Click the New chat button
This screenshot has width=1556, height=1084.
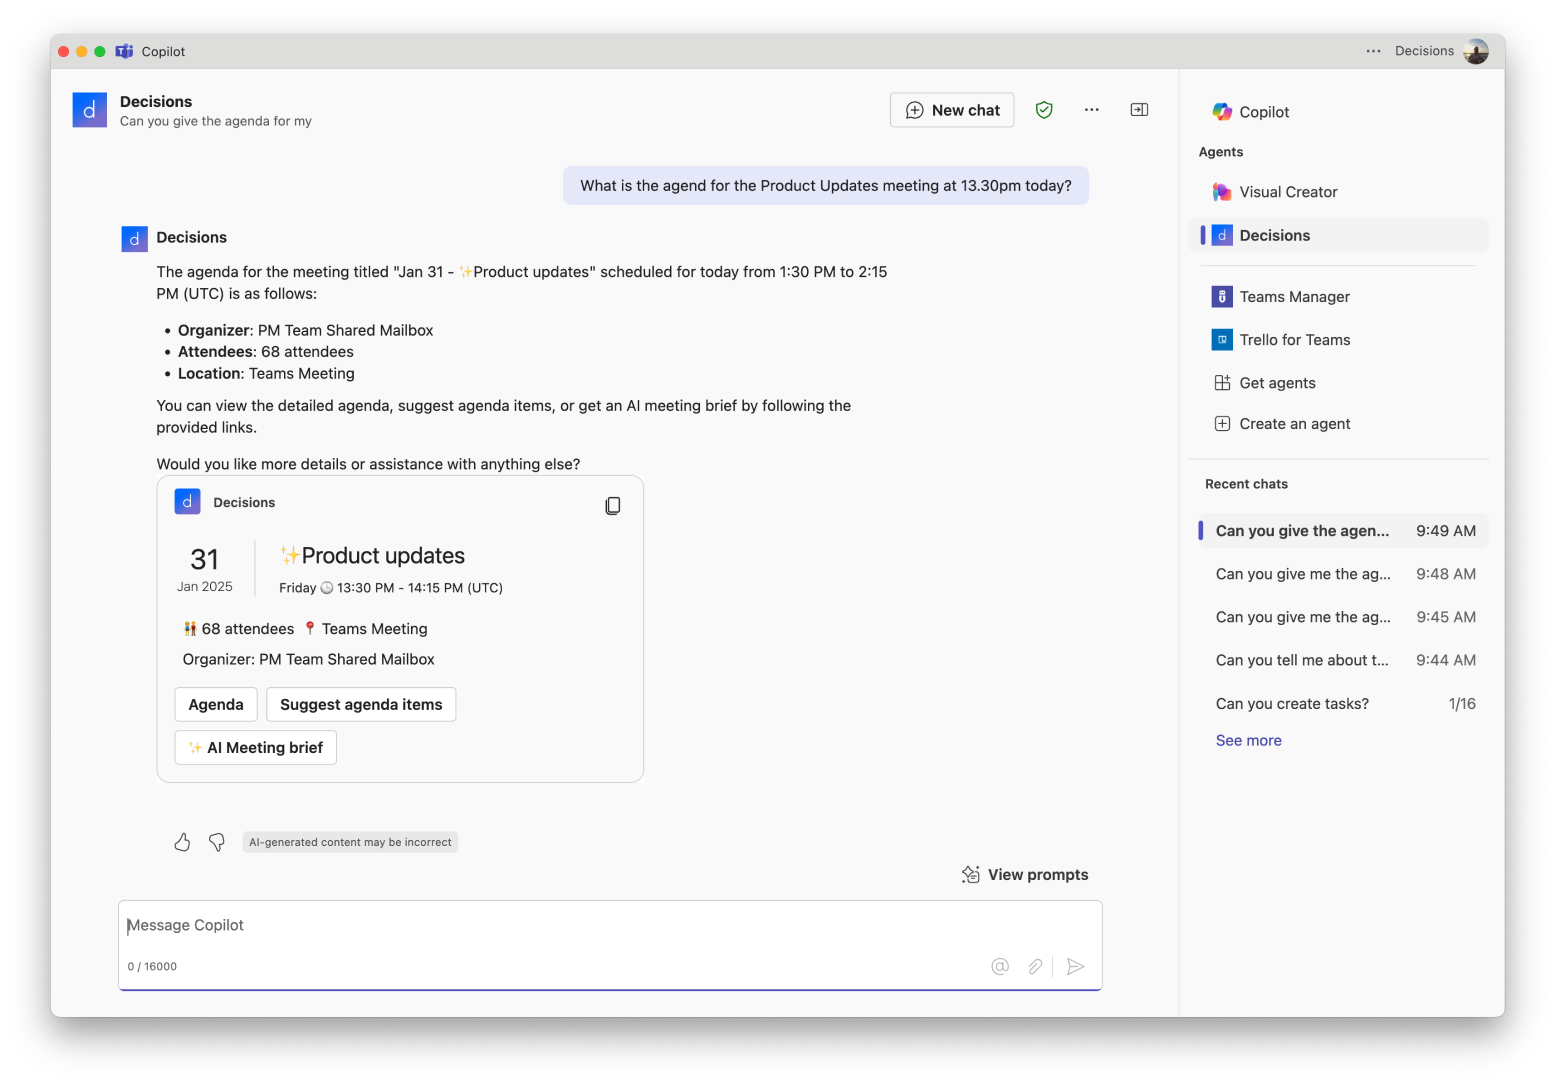(951, 110)
